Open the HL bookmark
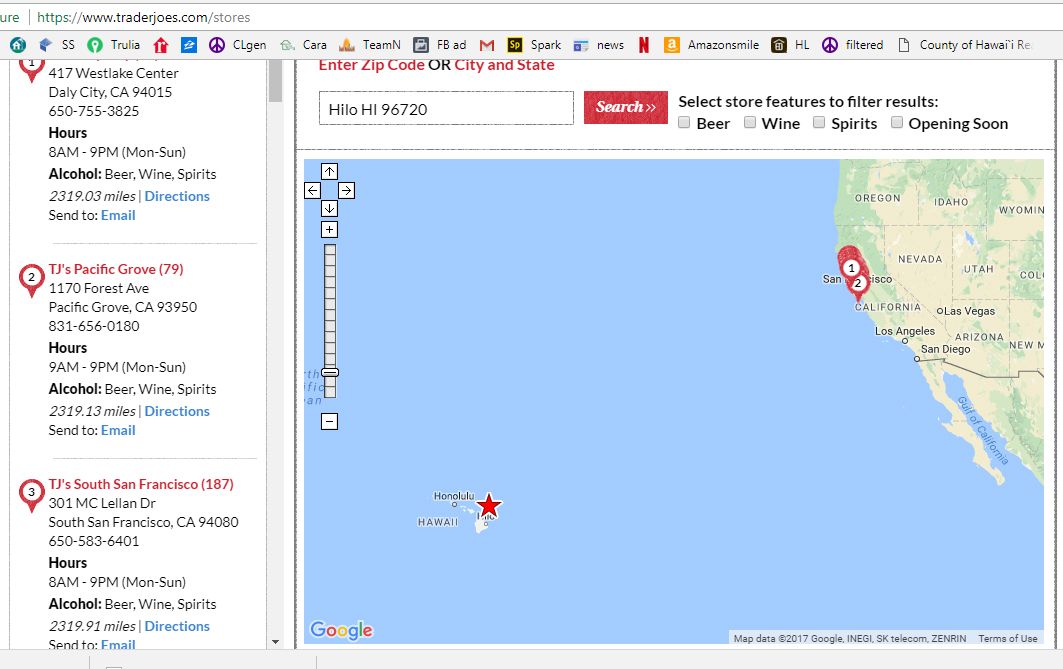Viewport: 1063px width, 669px height. (790, 45)
